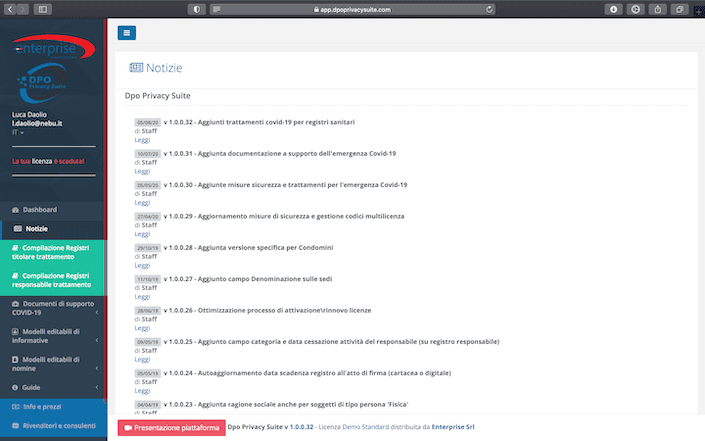Image resolution: width=705 pixels, height=441 pixels.
Task: Open Safari downloads icon
Action: [x=613, y=9]
